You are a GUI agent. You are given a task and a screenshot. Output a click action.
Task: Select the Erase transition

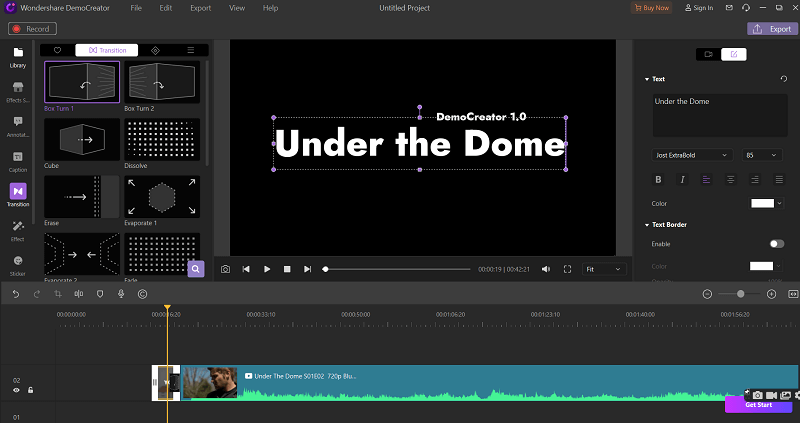[x=82, y=196]
